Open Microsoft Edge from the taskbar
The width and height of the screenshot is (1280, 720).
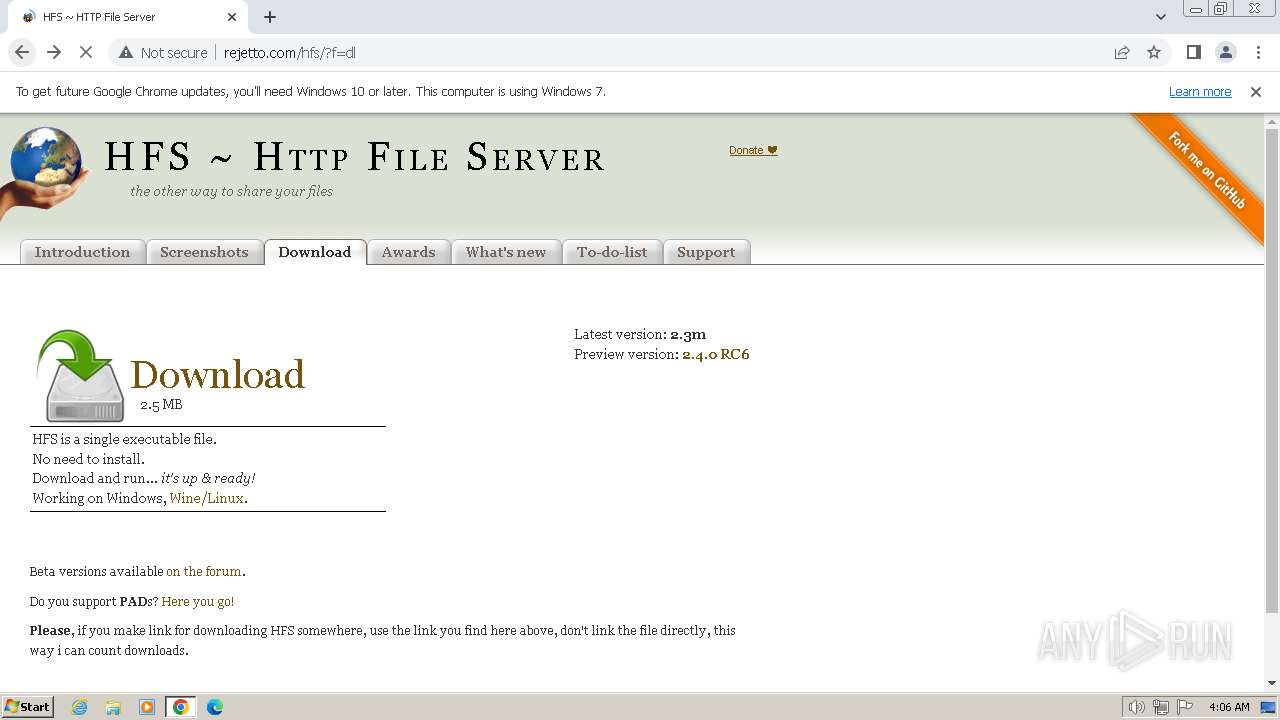215,707
